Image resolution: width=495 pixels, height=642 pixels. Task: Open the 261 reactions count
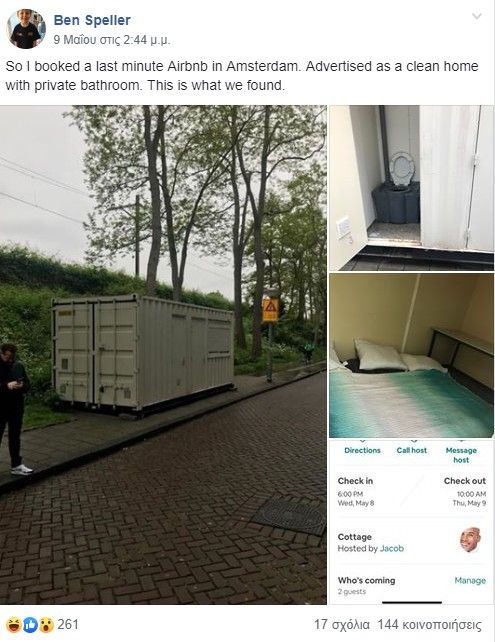pos(68,624)
